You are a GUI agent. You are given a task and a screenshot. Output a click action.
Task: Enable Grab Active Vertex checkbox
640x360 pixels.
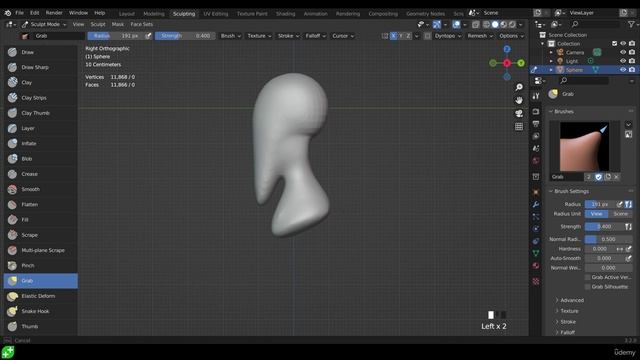(588, 277)
